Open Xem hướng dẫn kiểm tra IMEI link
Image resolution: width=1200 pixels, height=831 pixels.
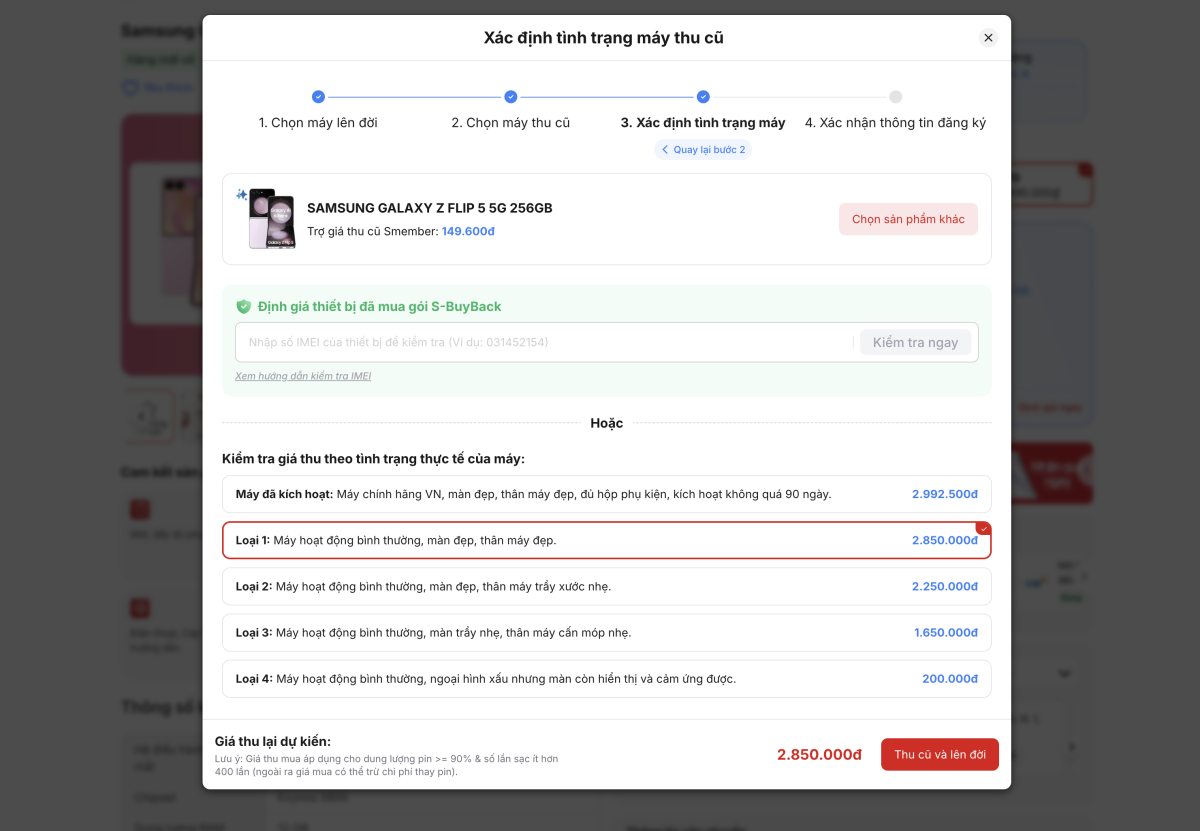coord(303,376)
